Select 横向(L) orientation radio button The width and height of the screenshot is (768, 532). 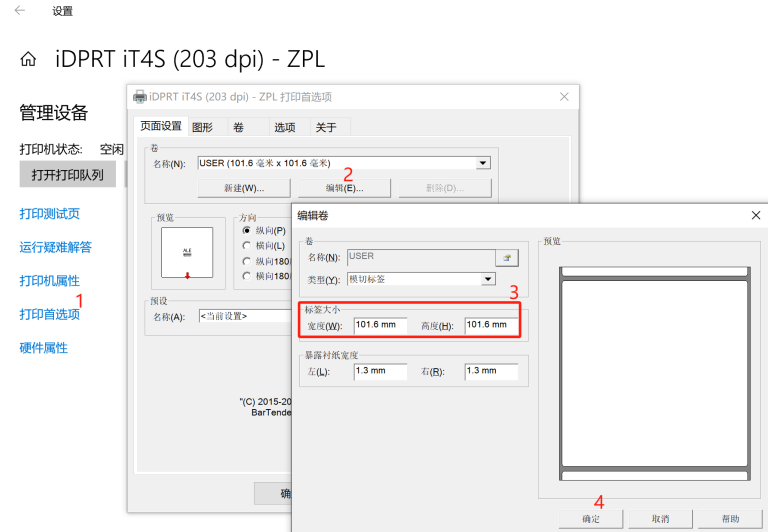[247, 245]
